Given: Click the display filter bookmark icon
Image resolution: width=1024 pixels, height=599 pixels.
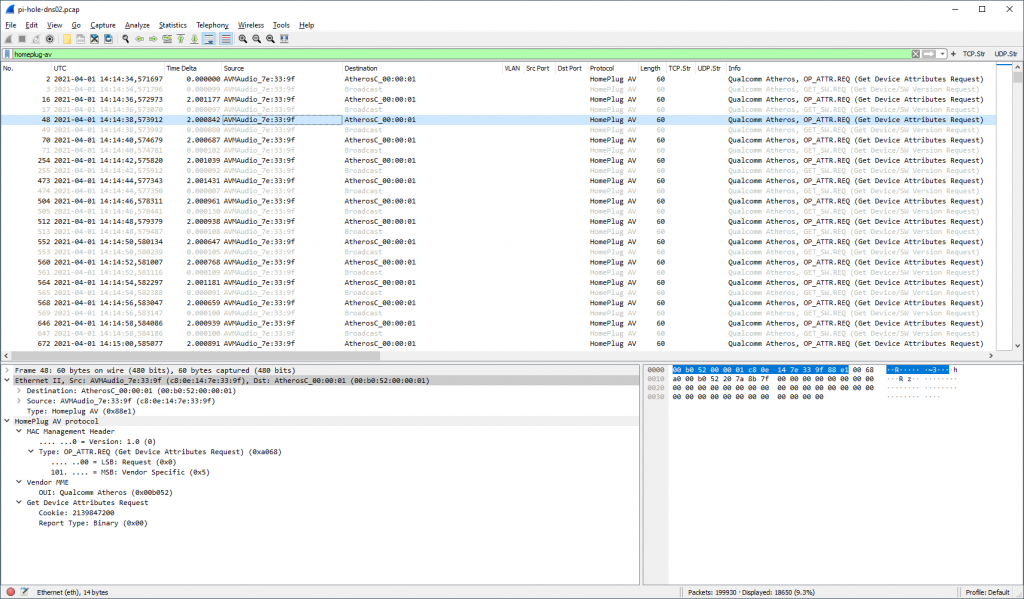Looking at the screenshot, I should tap(7, 54).
